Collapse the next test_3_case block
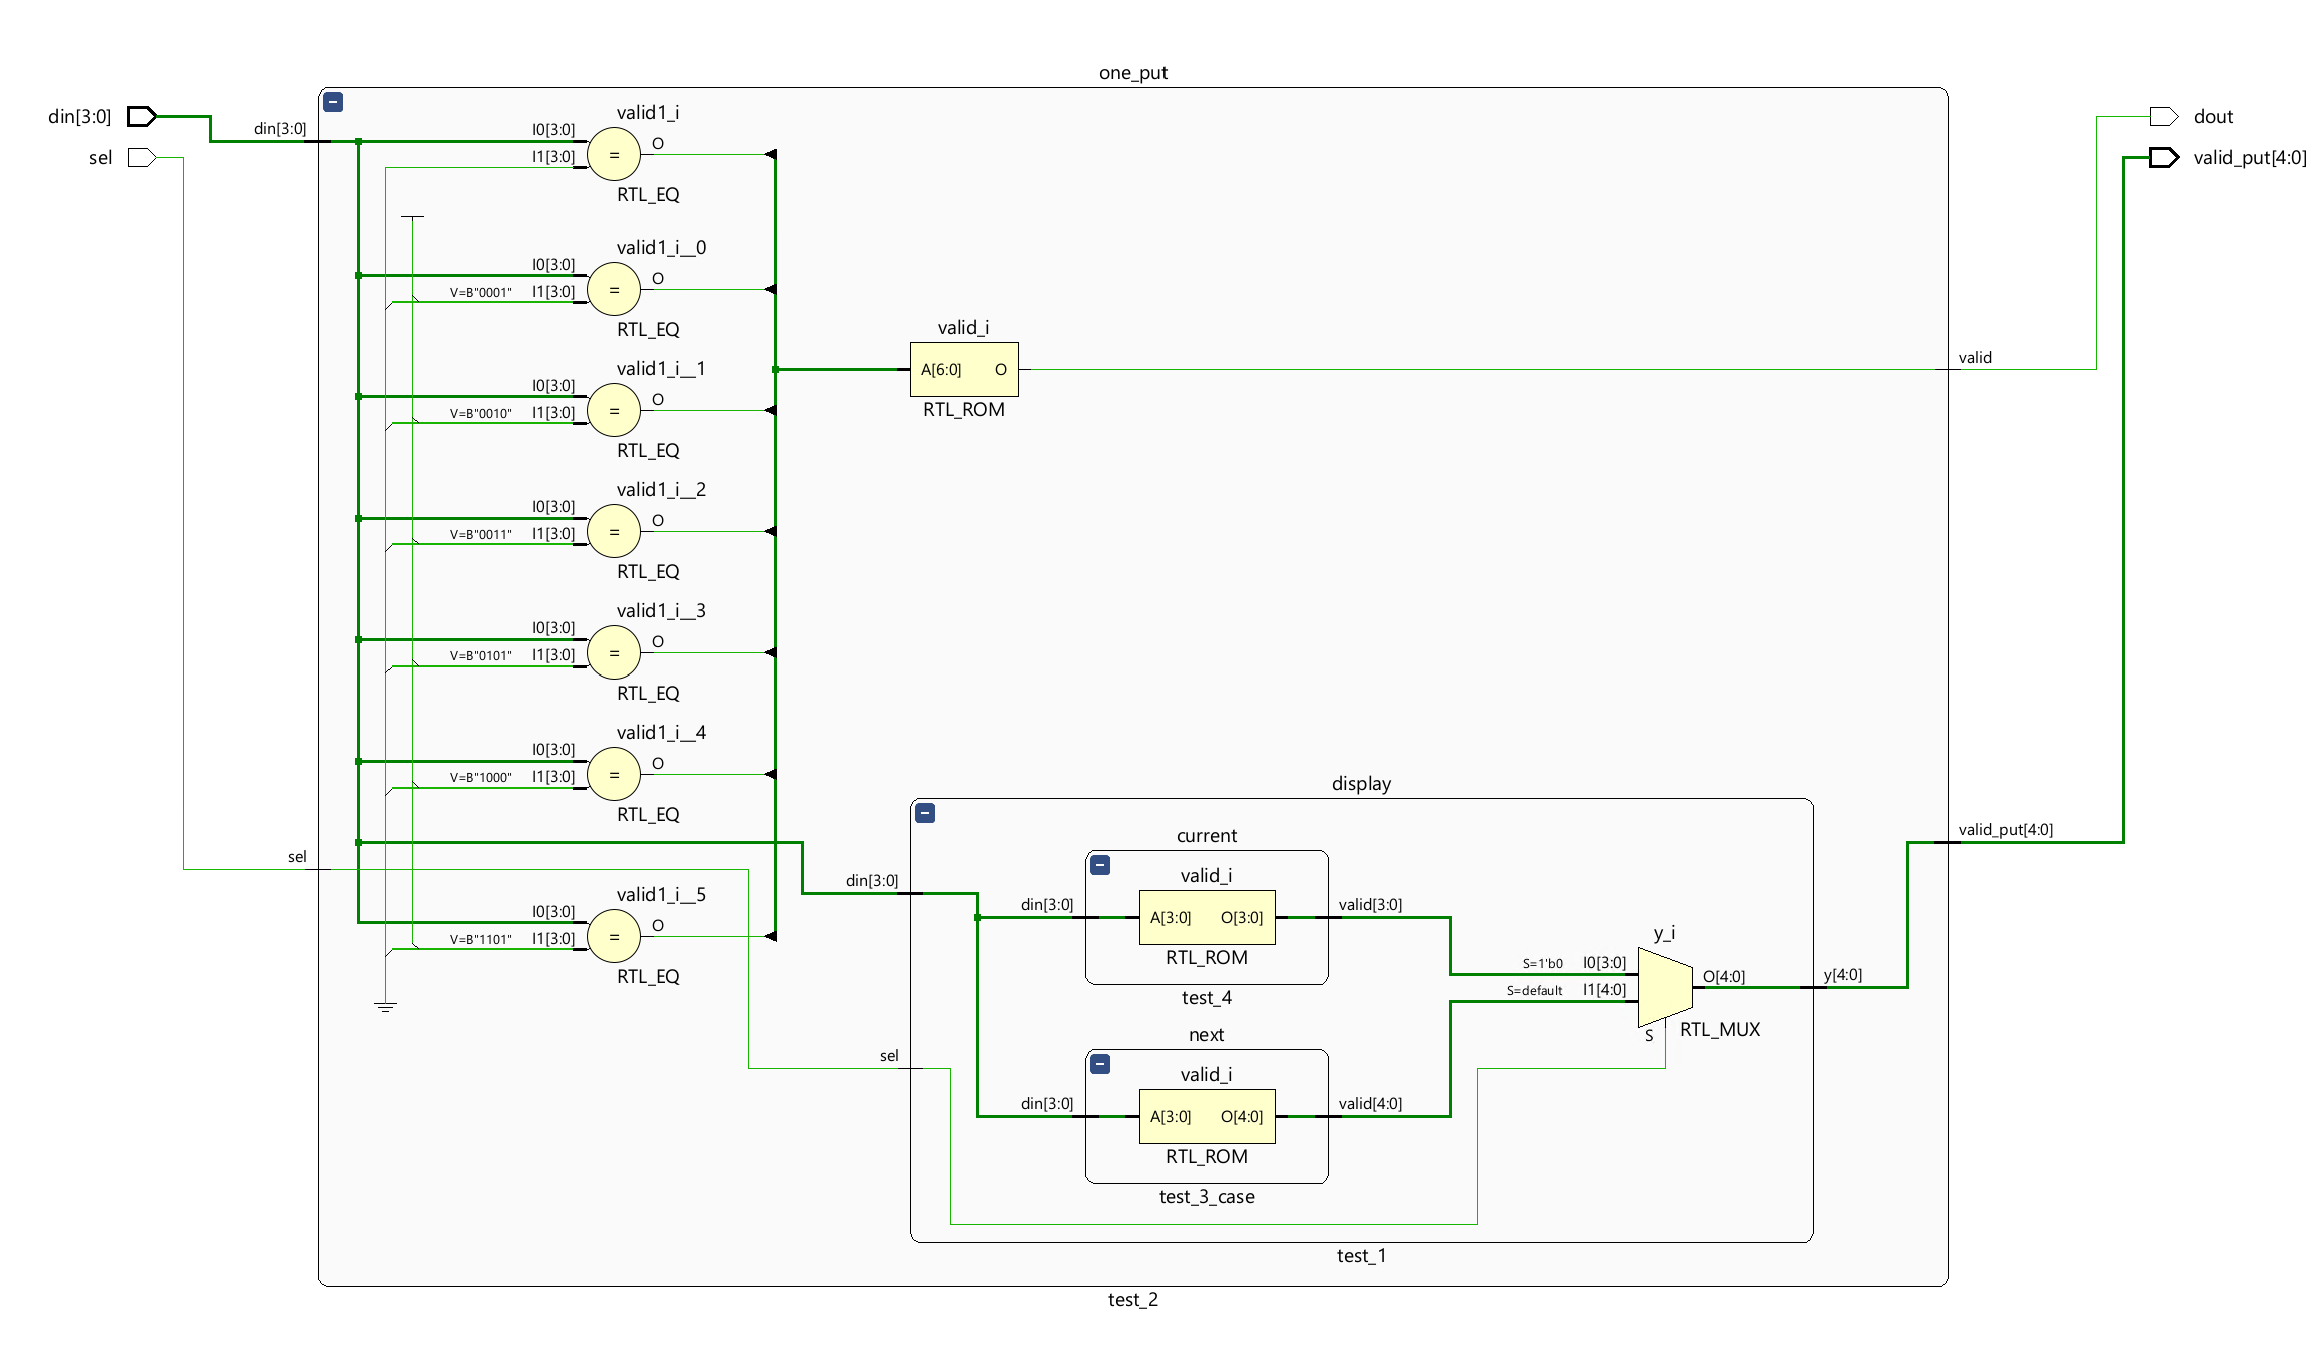 point(1100,1064)
